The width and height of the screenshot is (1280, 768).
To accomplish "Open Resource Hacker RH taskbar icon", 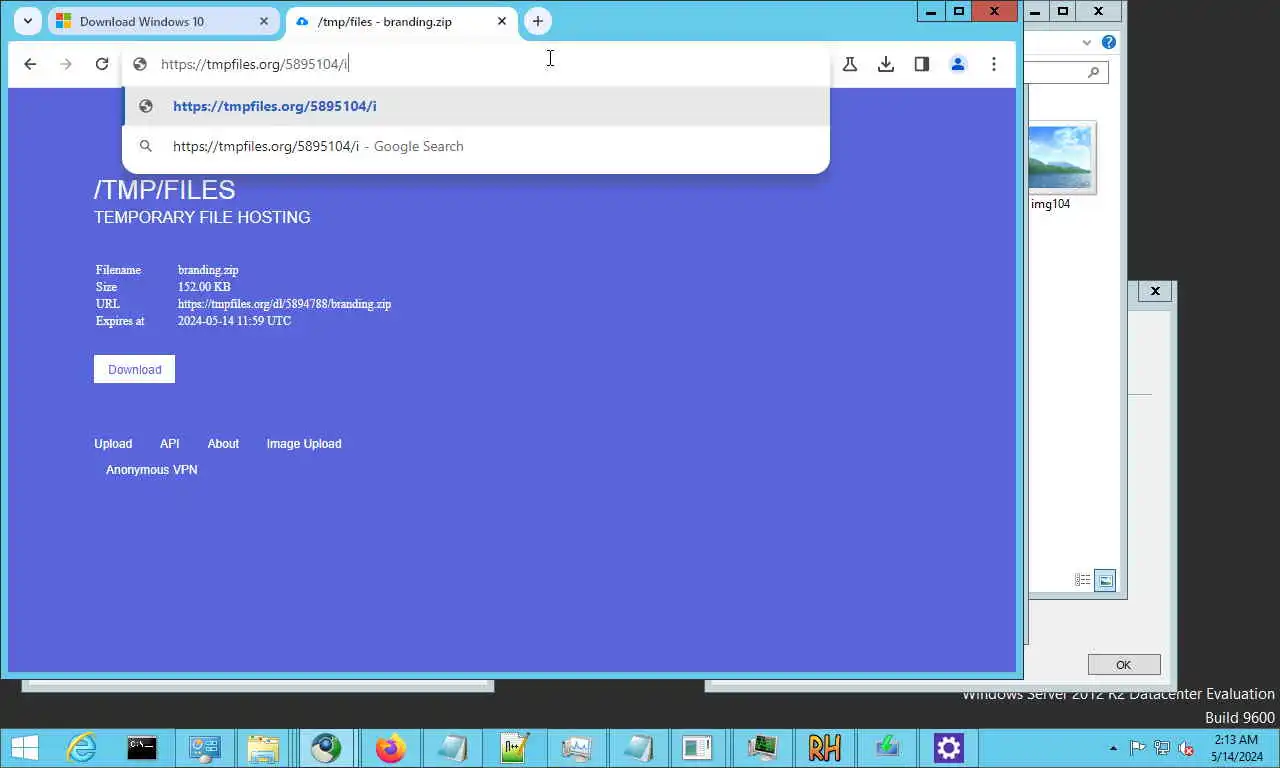I will 824,748.
